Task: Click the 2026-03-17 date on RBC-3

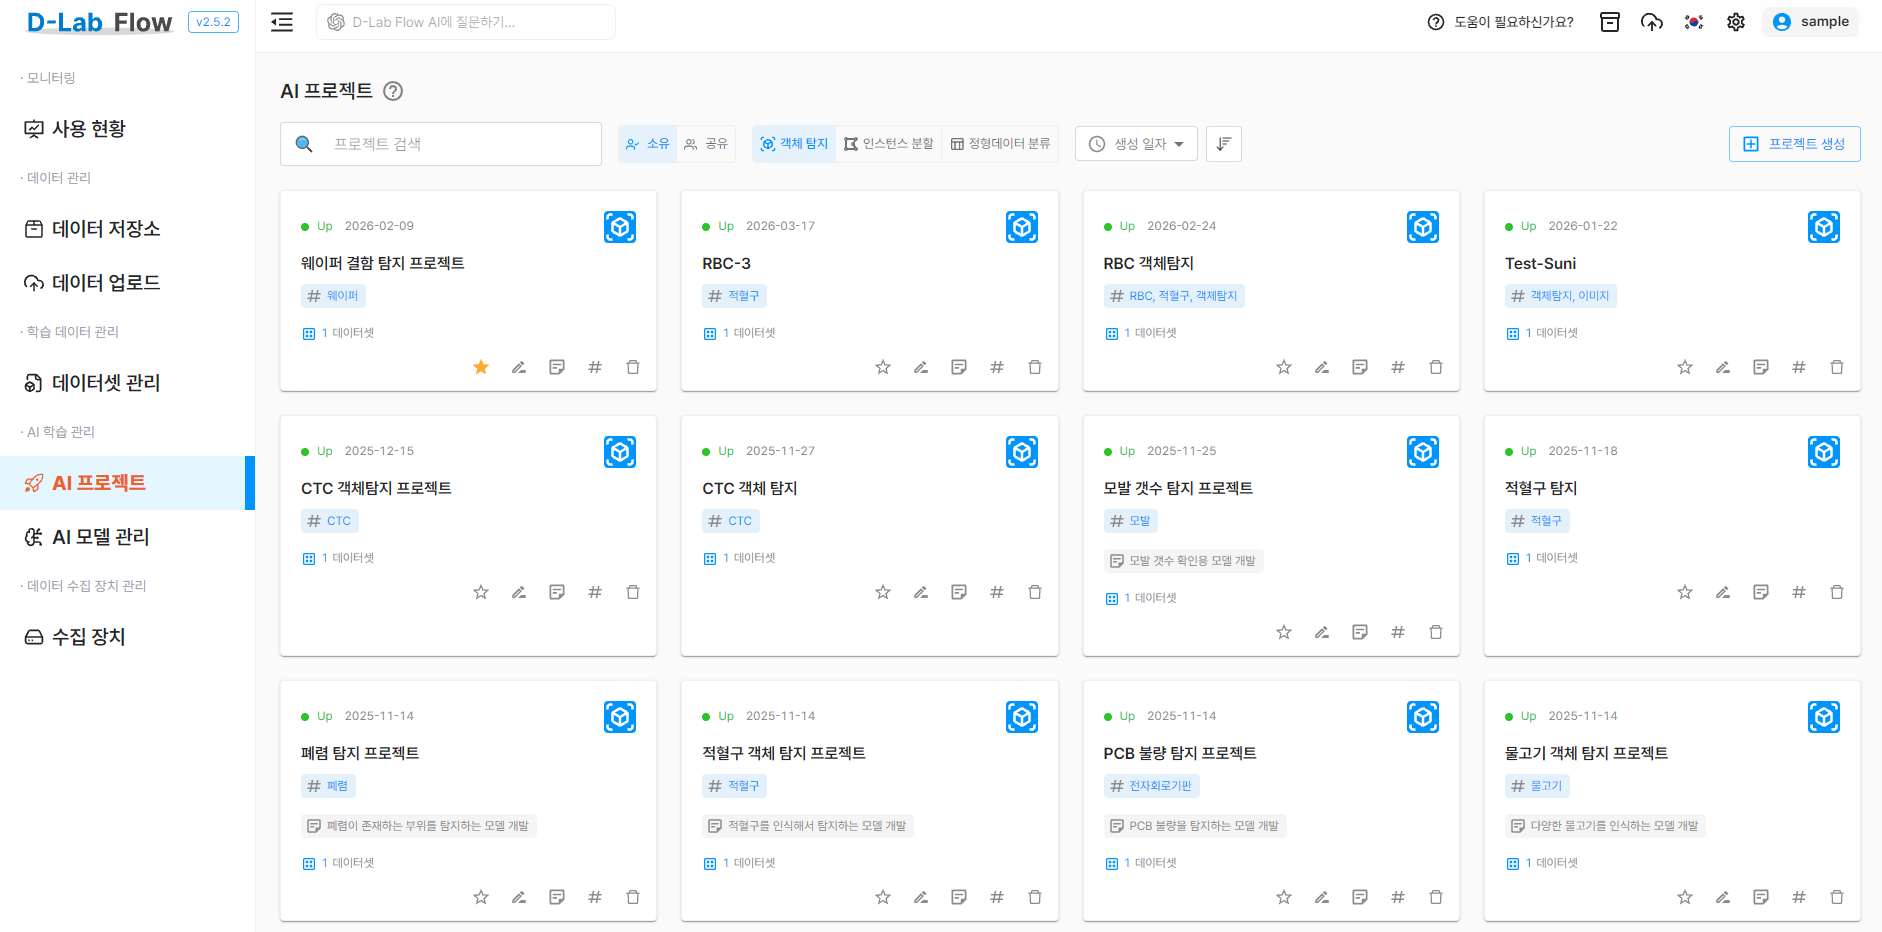Action: 780,226
